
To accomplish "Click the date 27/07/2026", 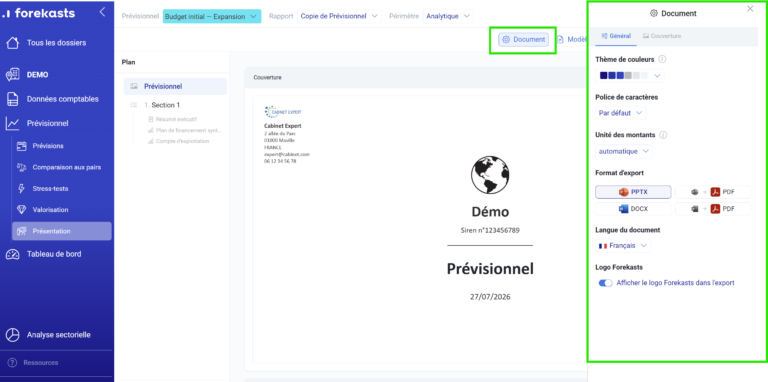I will [490, 297].
